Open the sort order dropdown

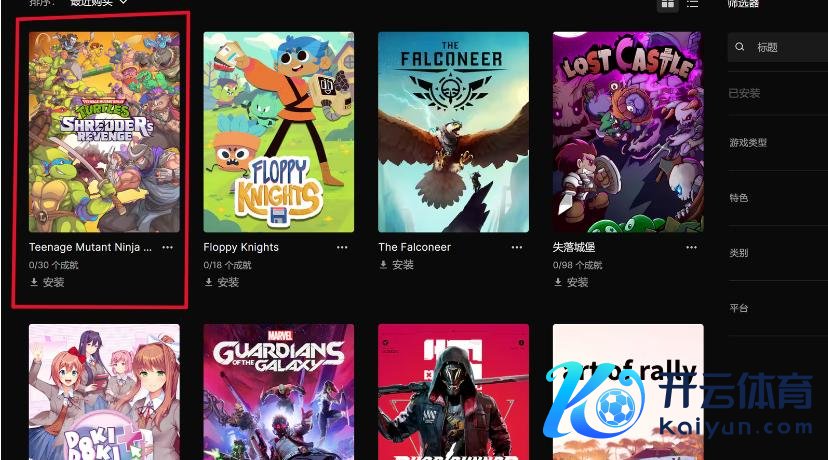[x=99, y=3]
